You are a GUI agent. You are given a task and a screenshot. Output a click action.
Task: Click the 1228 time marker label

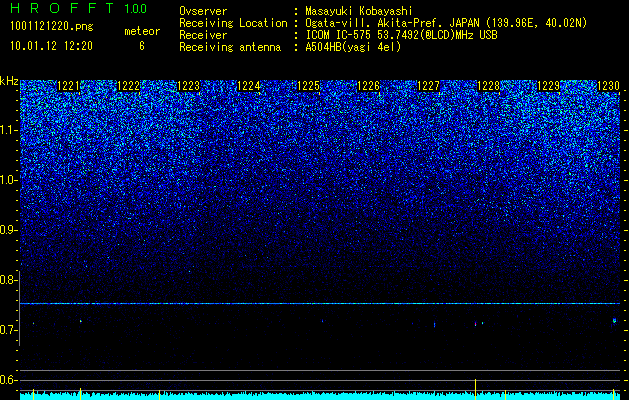[488, 86]
